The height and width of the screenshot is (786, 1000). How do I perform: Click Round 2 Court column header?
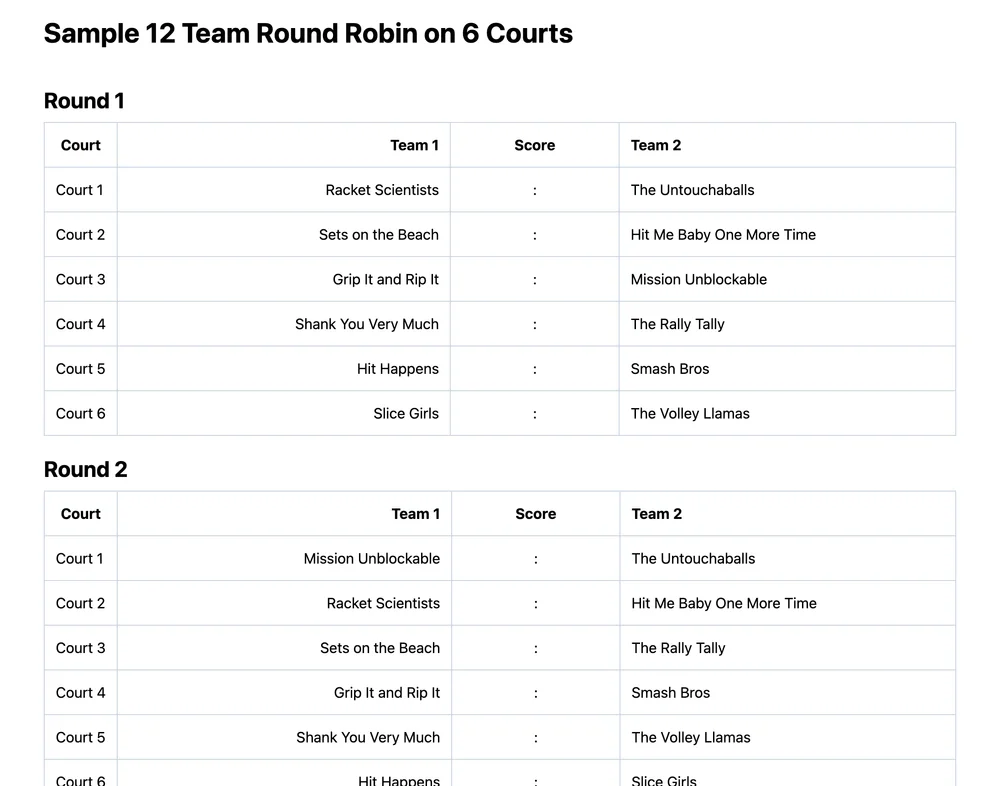80,514
